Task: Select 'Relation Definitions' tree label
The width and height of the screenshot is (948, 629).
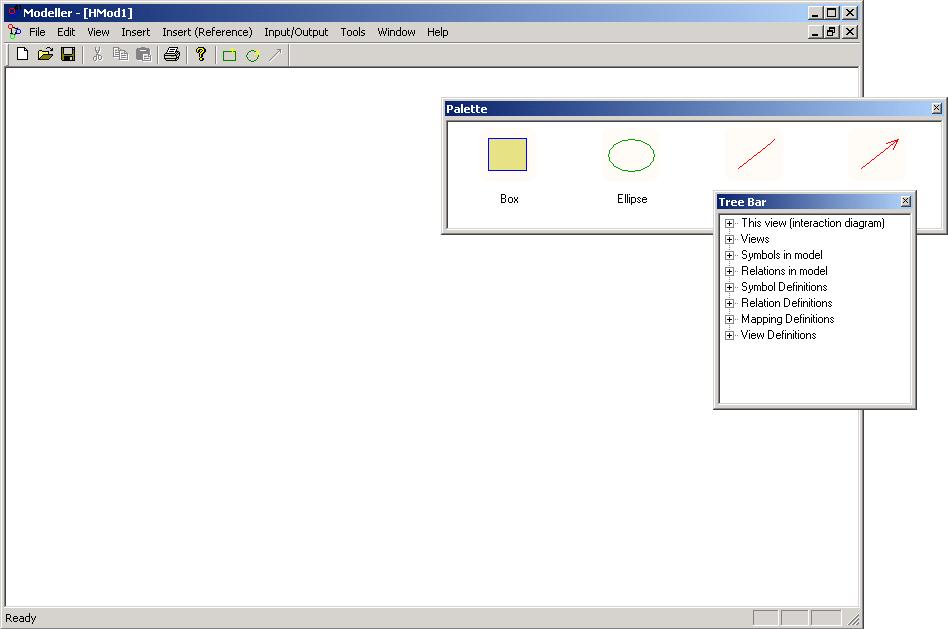Action: click(787, 303)
